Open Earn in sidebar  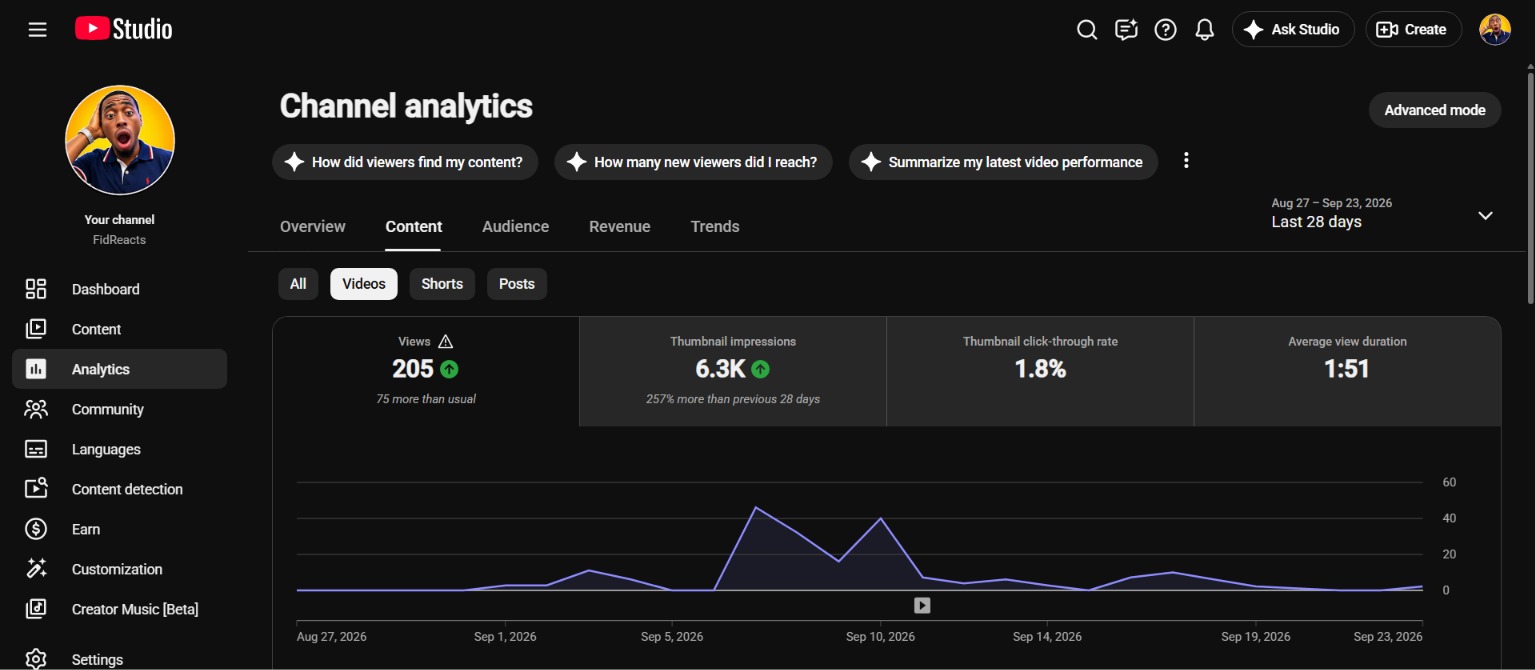click(x=119, y=529)
